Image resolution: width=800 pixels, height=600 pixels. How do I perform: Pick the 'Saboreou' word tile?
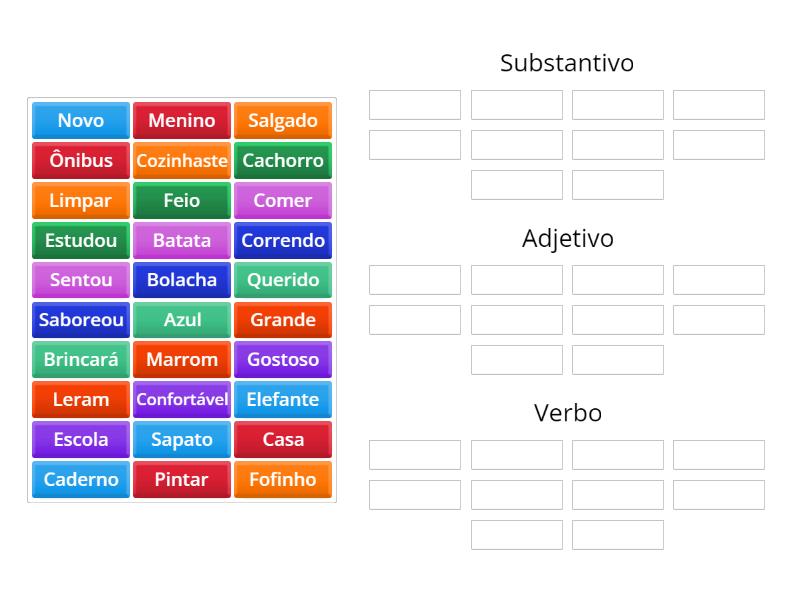point(81,320)
